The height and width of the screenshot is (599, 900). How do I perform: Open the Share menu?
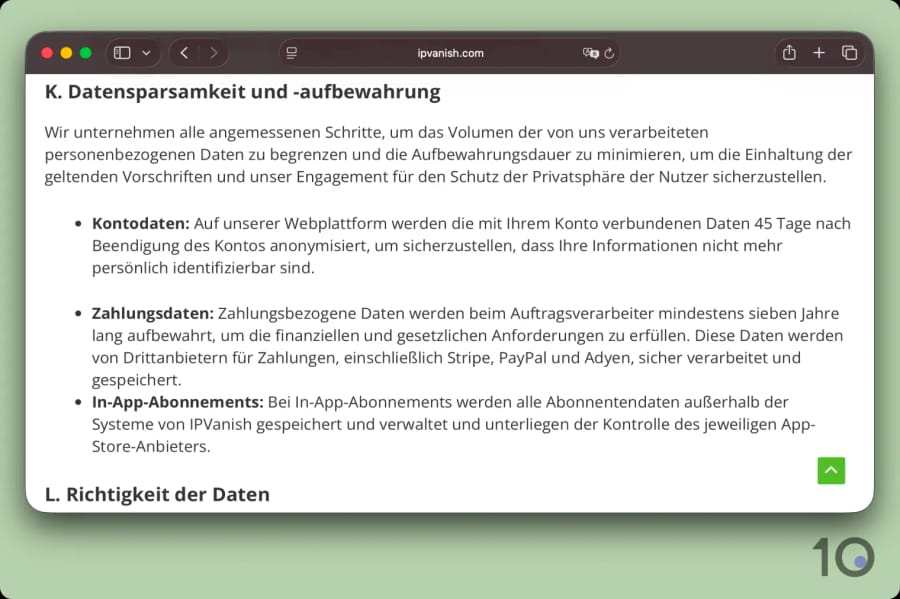pyautogui.click(x=789, y=52)
